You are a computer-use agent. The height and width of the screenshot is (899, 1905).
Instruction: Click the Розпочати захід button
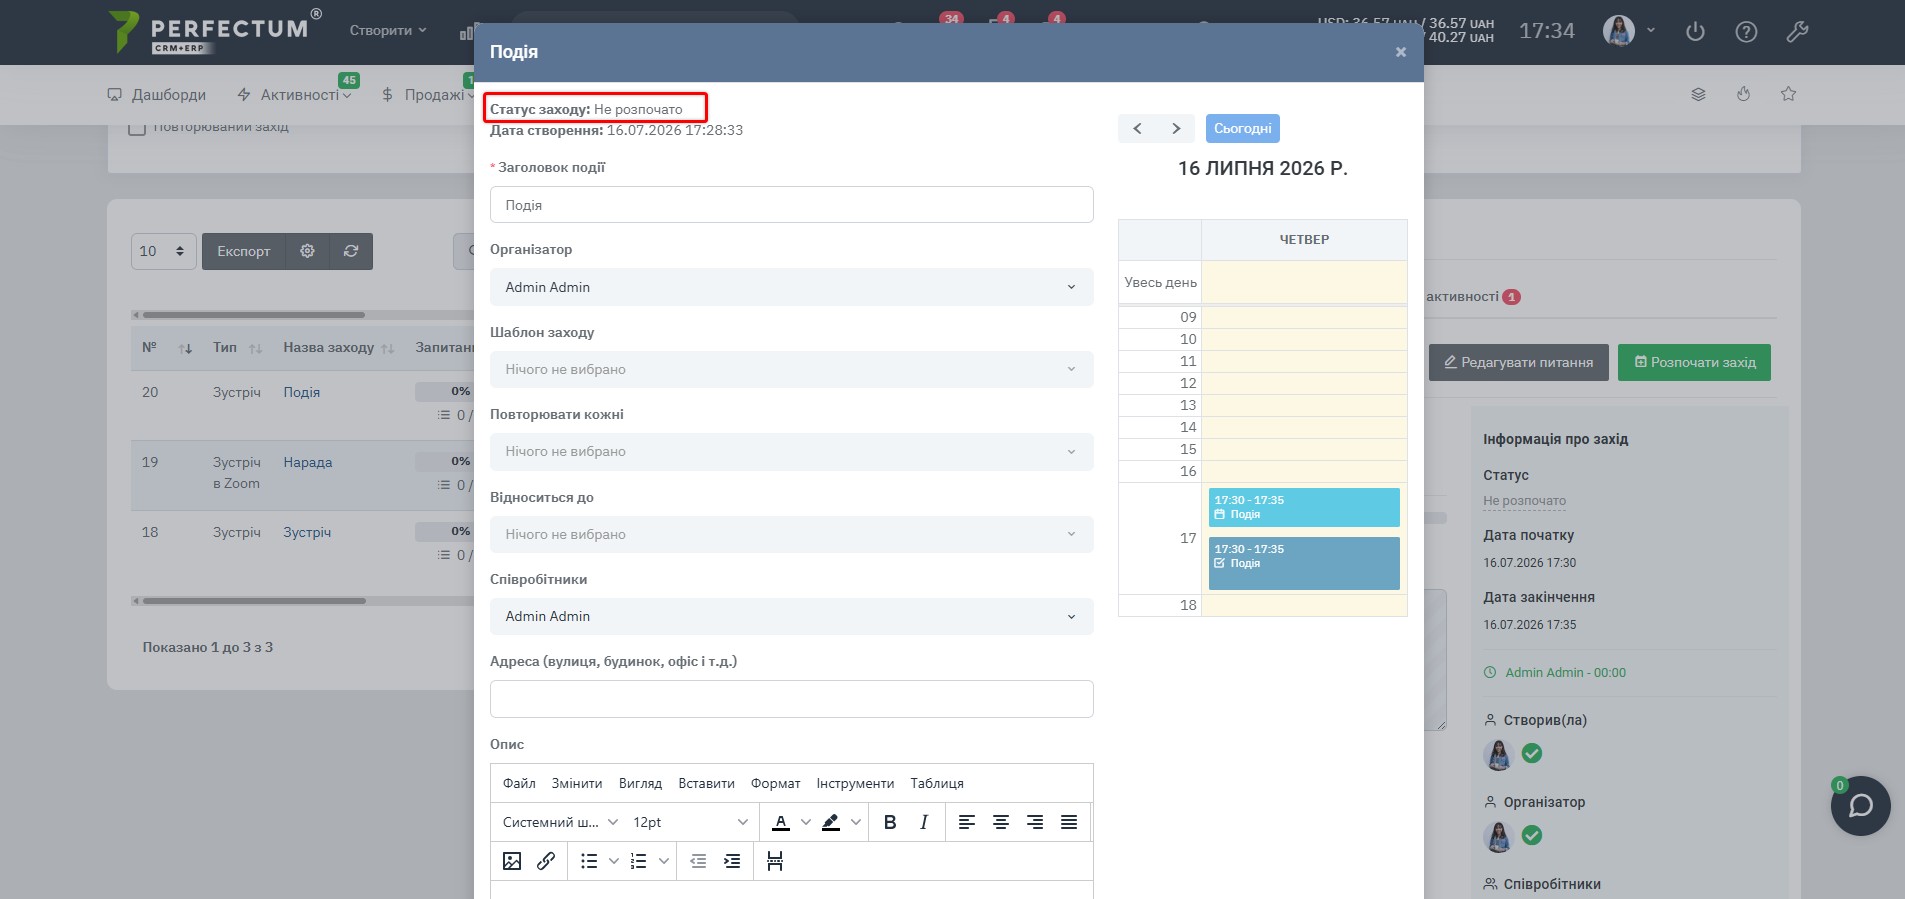click(1694, 362)
